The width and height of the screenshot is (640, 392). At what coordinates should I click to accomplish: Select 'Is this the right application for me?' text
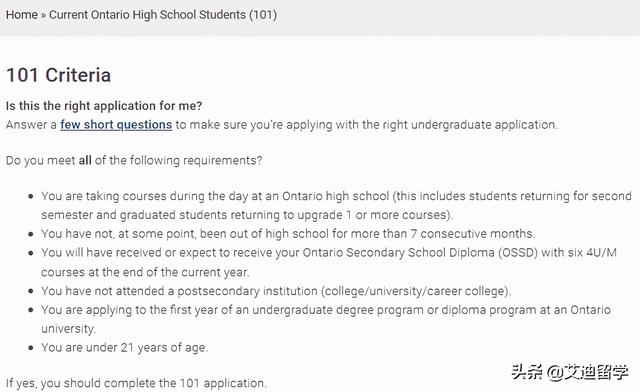pyautogui.click(x=104, y=106)
